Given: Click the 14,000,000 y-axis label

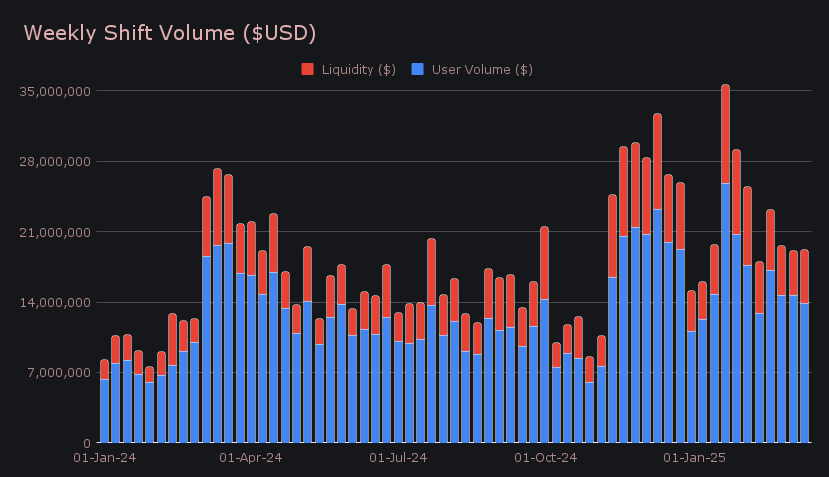Looking at the screenshot, I should pyautogui.click(x=56, y=303).
